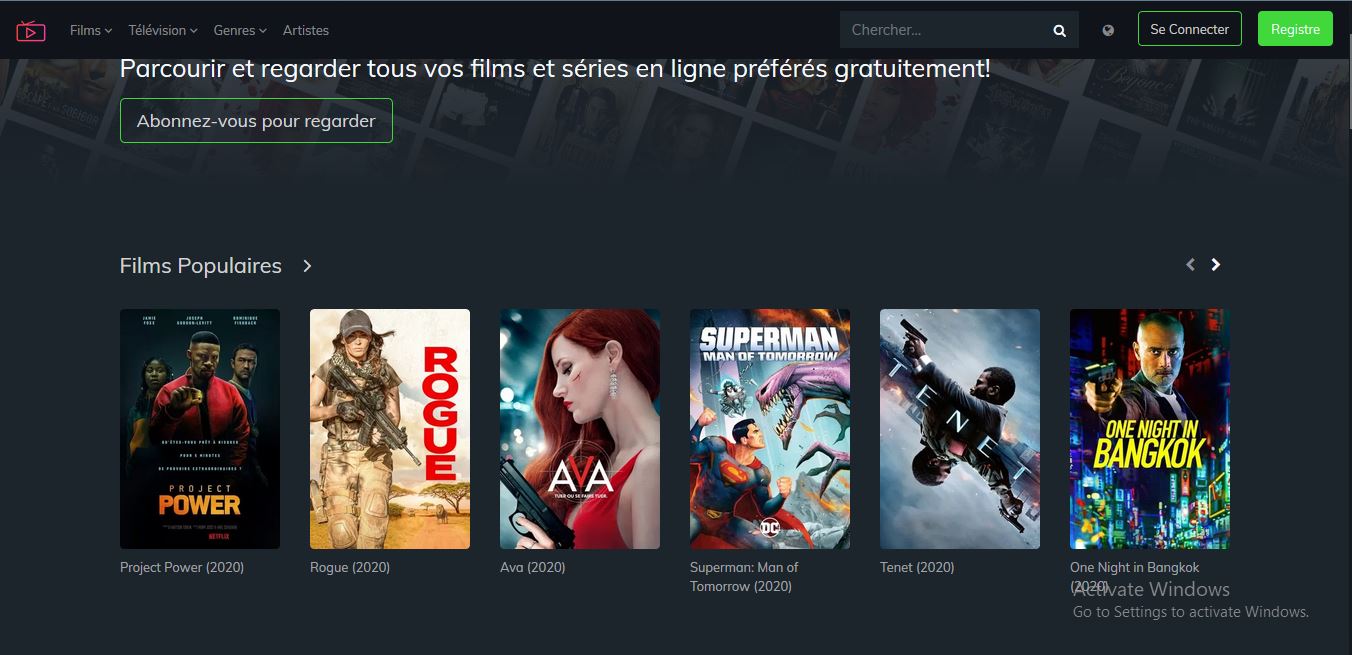Go to previous popular films slide
The width and height of the screenshot is (1352, 655).
1190,265
